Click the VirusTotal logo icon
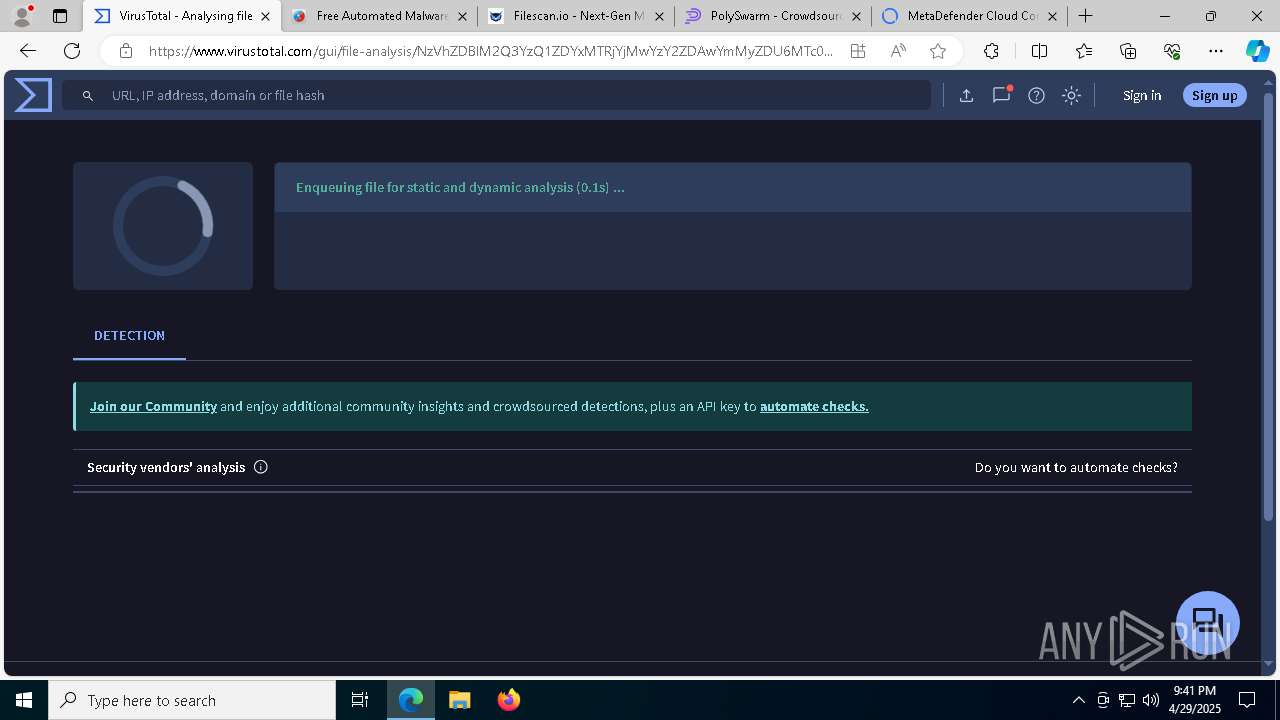Viewport: 1280px width, 720px height. click(x=33, y=95)
